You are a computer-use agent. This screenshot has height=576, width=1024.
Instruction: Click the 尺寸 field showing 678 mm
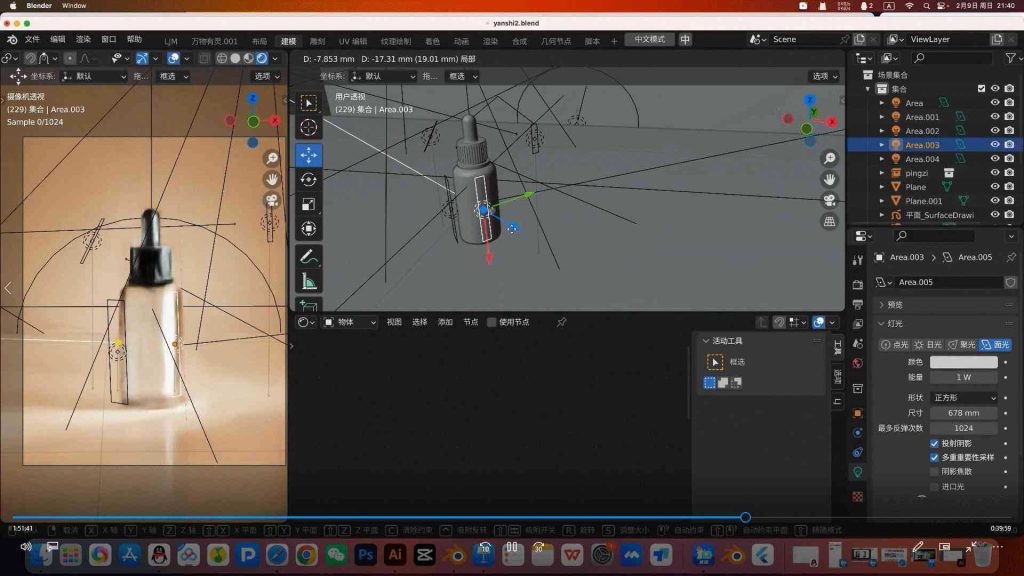pyautogui.click(x=964, y=412)
